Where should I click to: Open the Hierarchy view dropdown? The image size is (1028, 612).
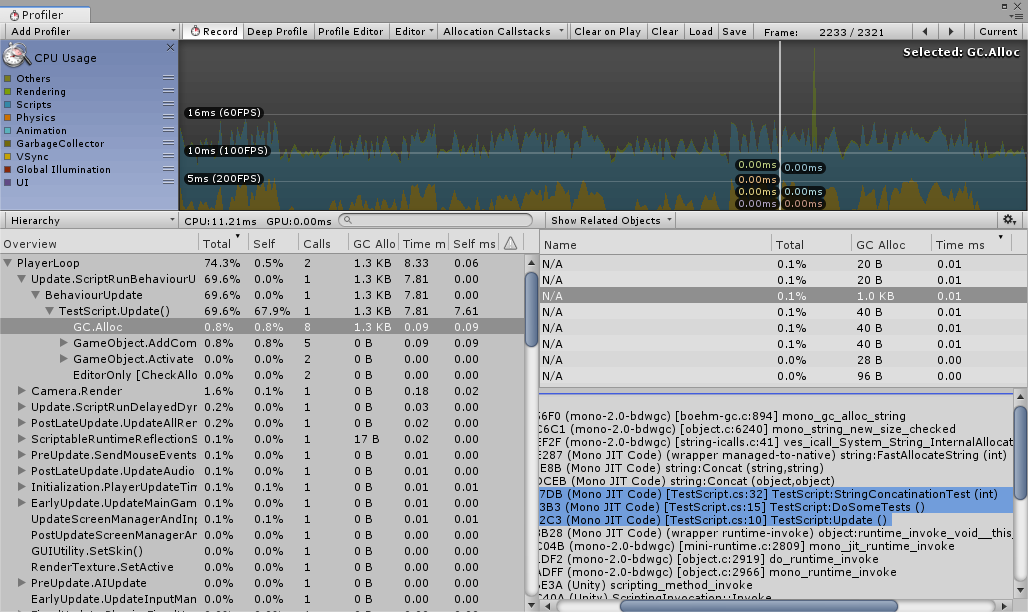tap(90, 220)
